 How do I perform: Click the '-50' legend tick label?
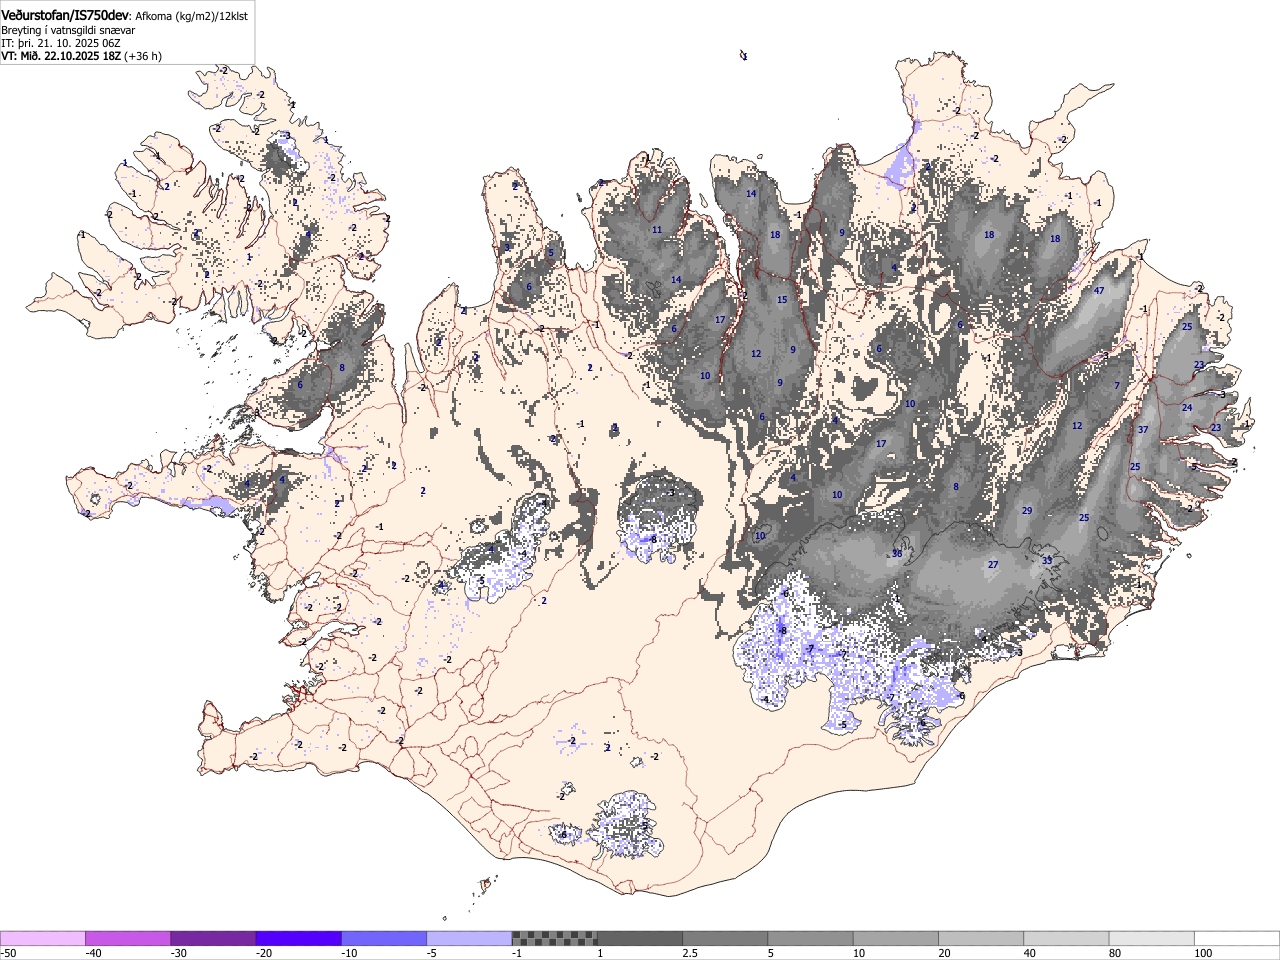pyautogui.click(x=9, y=953)
